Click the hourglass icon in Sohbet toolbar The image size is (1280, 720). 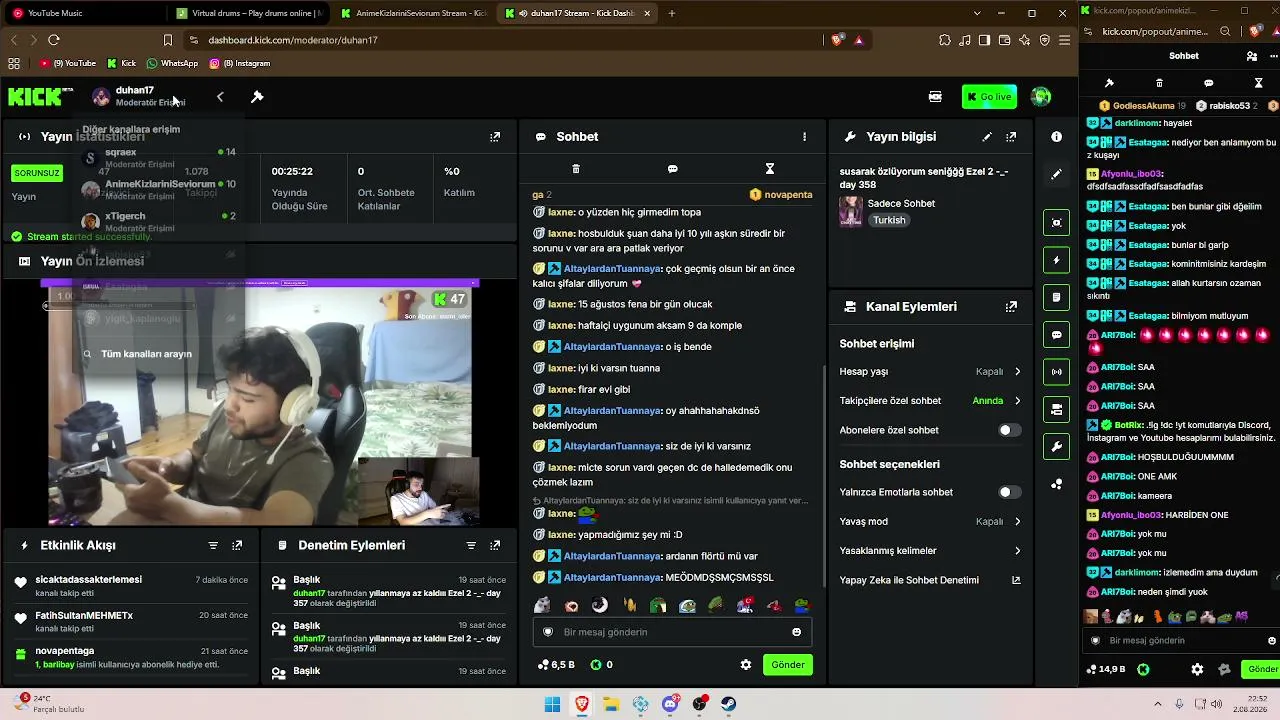coord(770,169)
